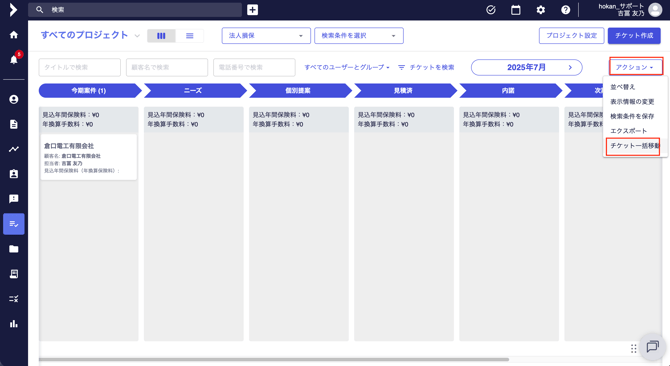Select the highlighted ticket checklist icon in sidebar
Screen dimensions: 670x366
14,224
